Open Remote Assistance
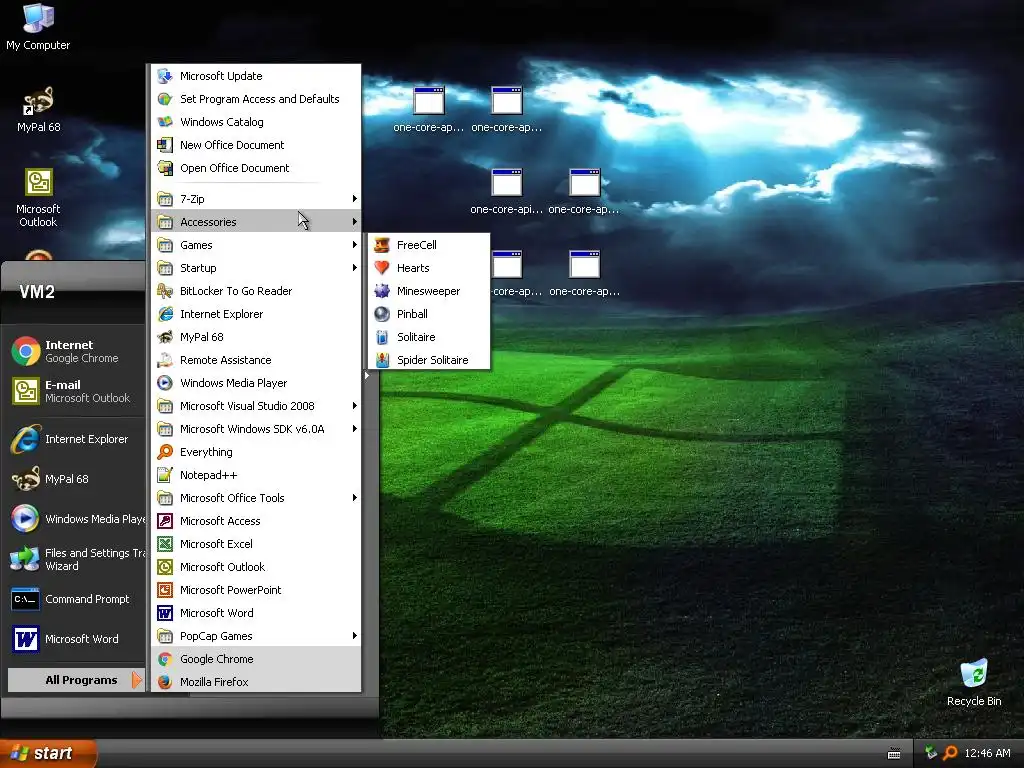 [x=256, y=360]
